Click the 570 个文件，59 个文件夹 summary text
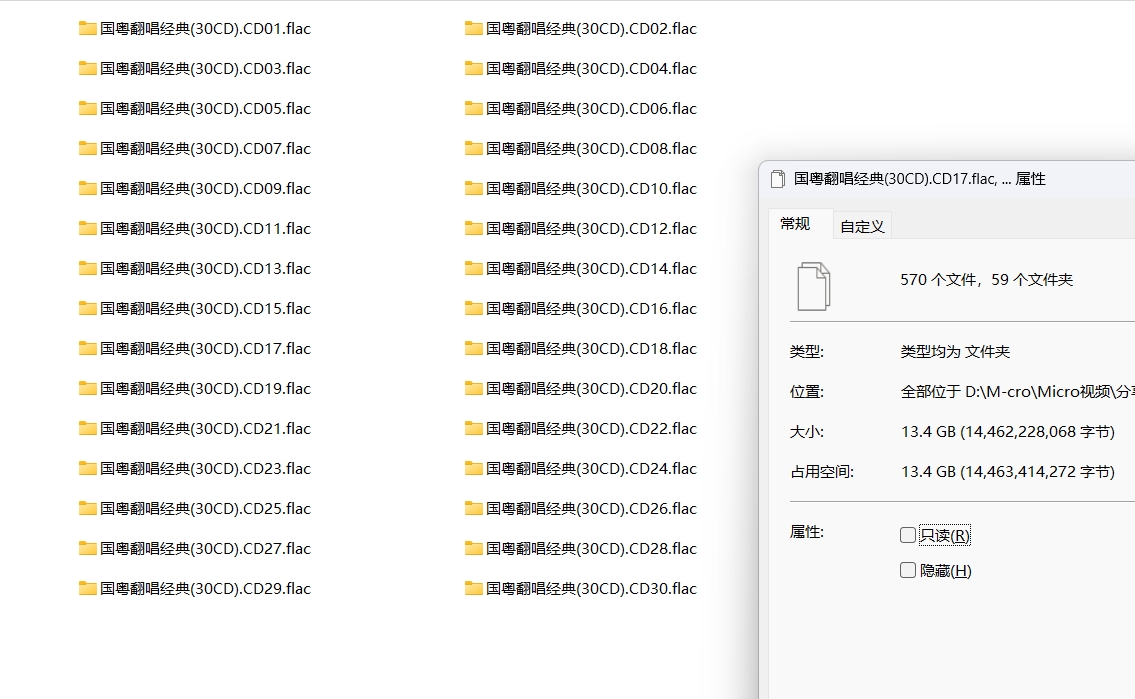 click(987, 280)
